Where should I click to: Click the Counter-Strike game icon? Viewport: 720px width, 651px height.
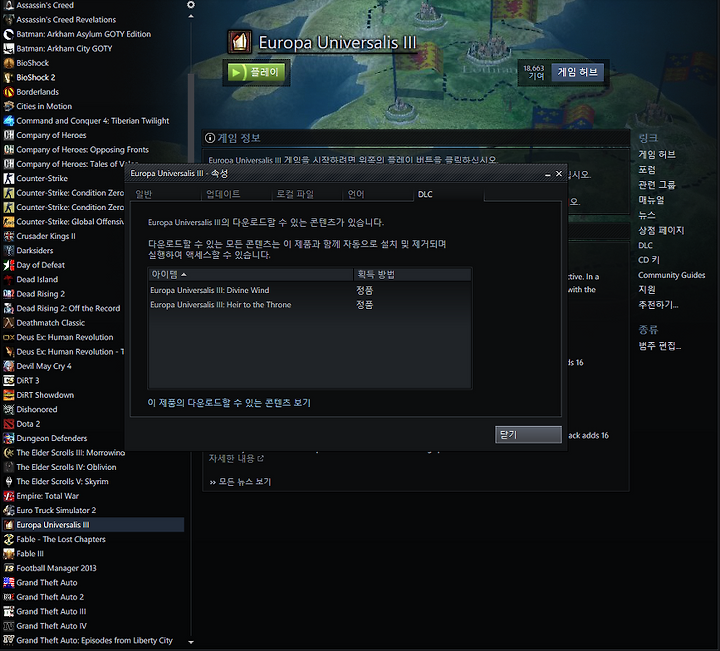[8, 178]
